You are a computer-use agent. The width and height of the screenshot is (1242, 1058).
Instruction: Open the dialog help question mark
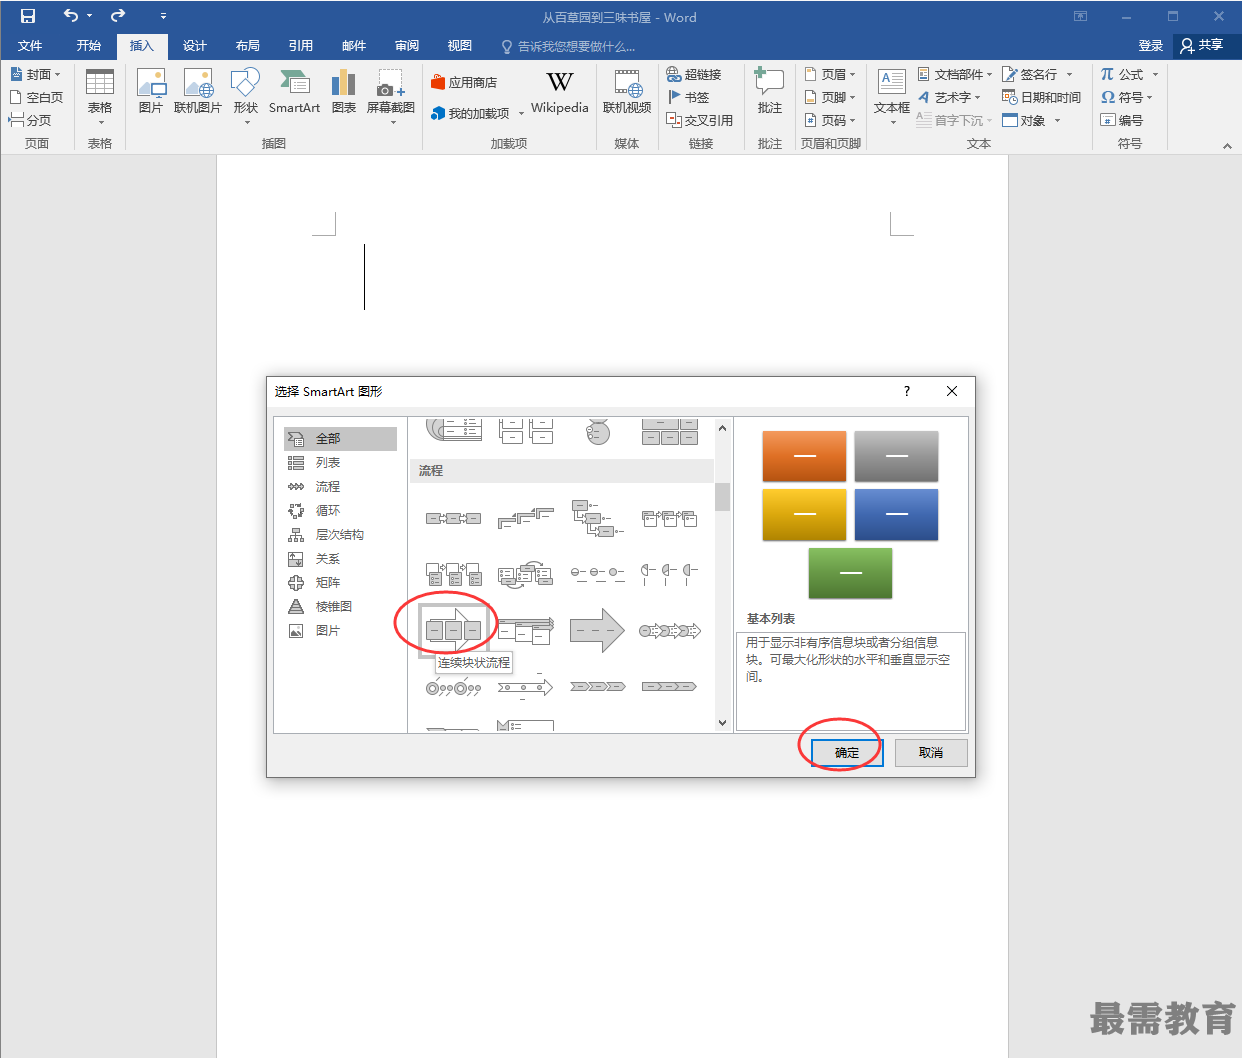click(x=907, y=391)
